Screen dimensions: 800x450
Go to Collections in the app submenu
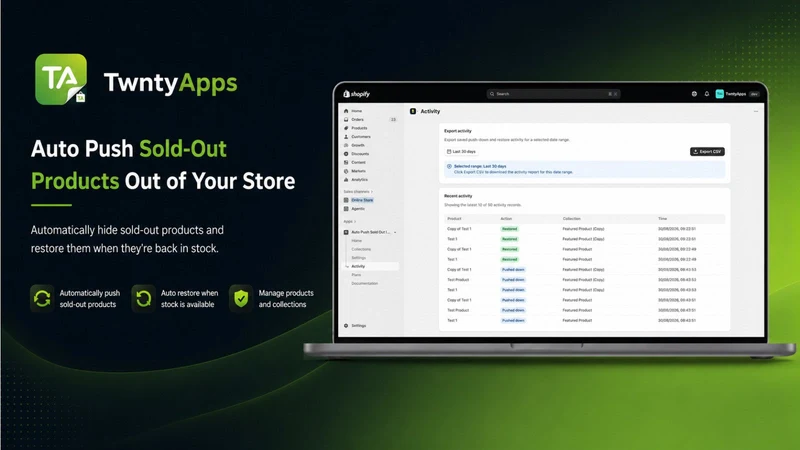(361, 249)
